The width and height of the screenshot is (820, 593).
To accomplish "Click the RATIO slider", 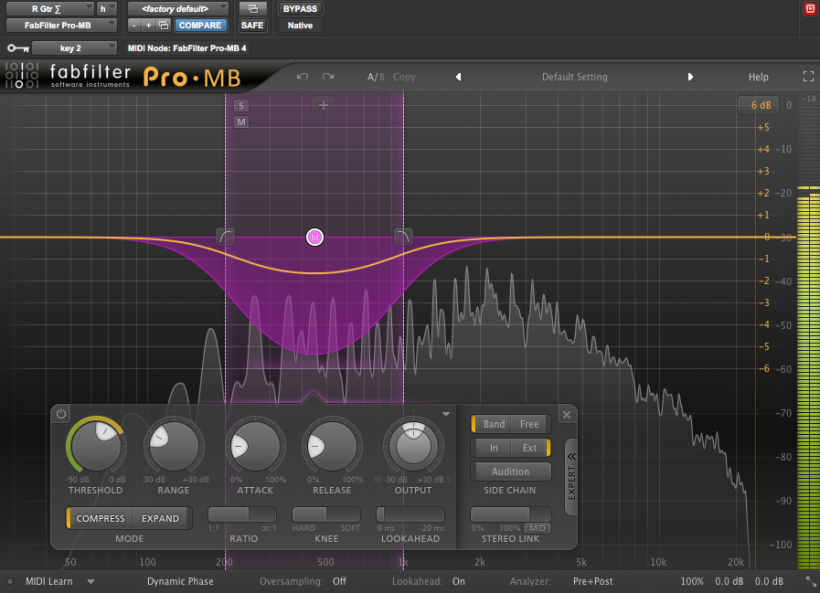I will click(242, 514).
